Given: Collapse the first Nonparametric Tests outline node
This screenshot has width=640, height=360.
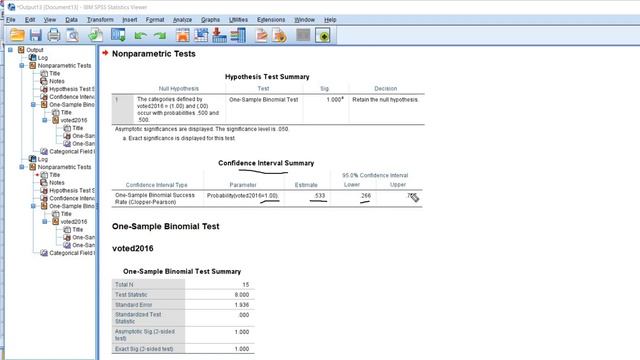Looking at the screenshot, I should coord(22,65).
